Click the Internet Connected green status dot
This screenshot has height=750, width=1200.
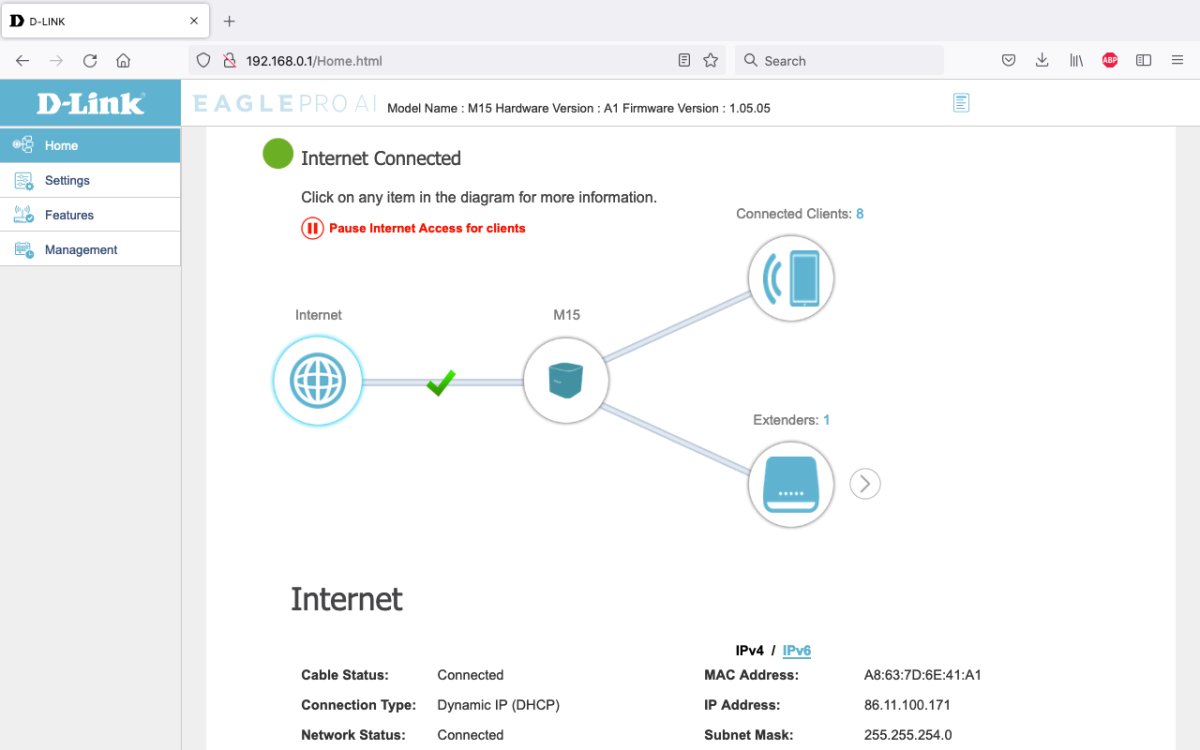coord(278,154)
